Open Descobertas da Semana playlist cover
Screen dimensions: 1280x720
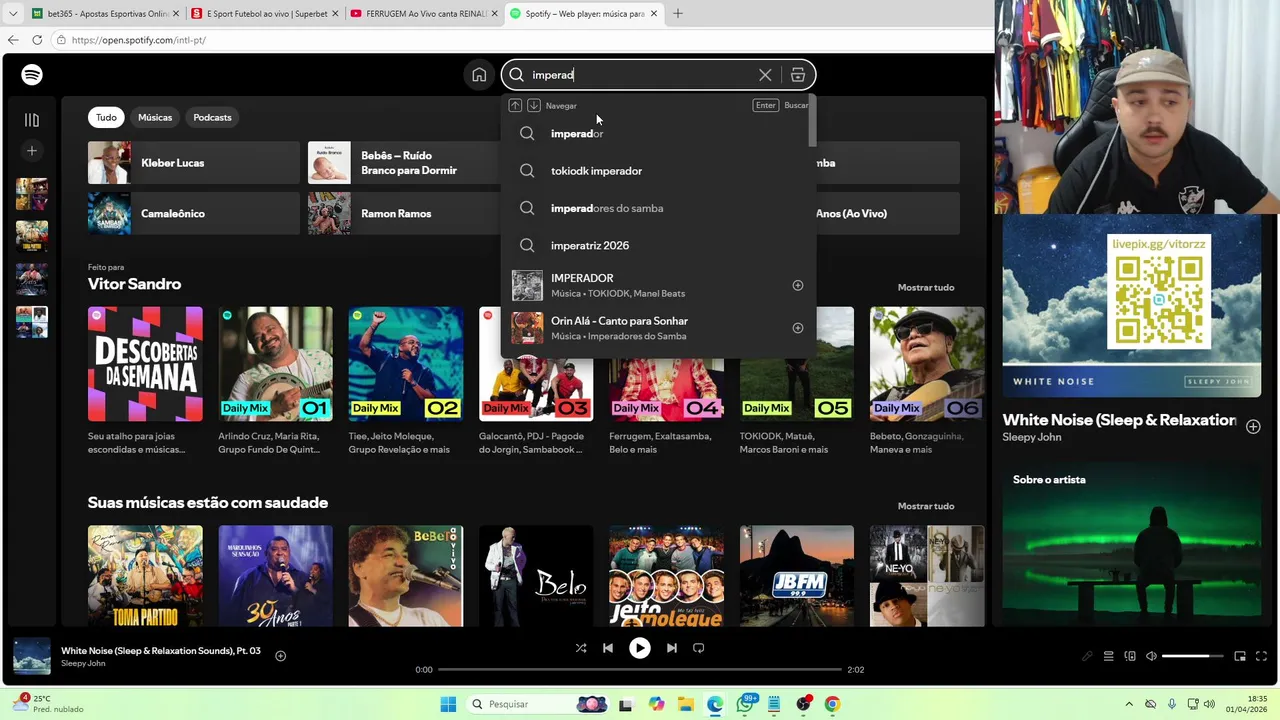[x=145, y=364]
